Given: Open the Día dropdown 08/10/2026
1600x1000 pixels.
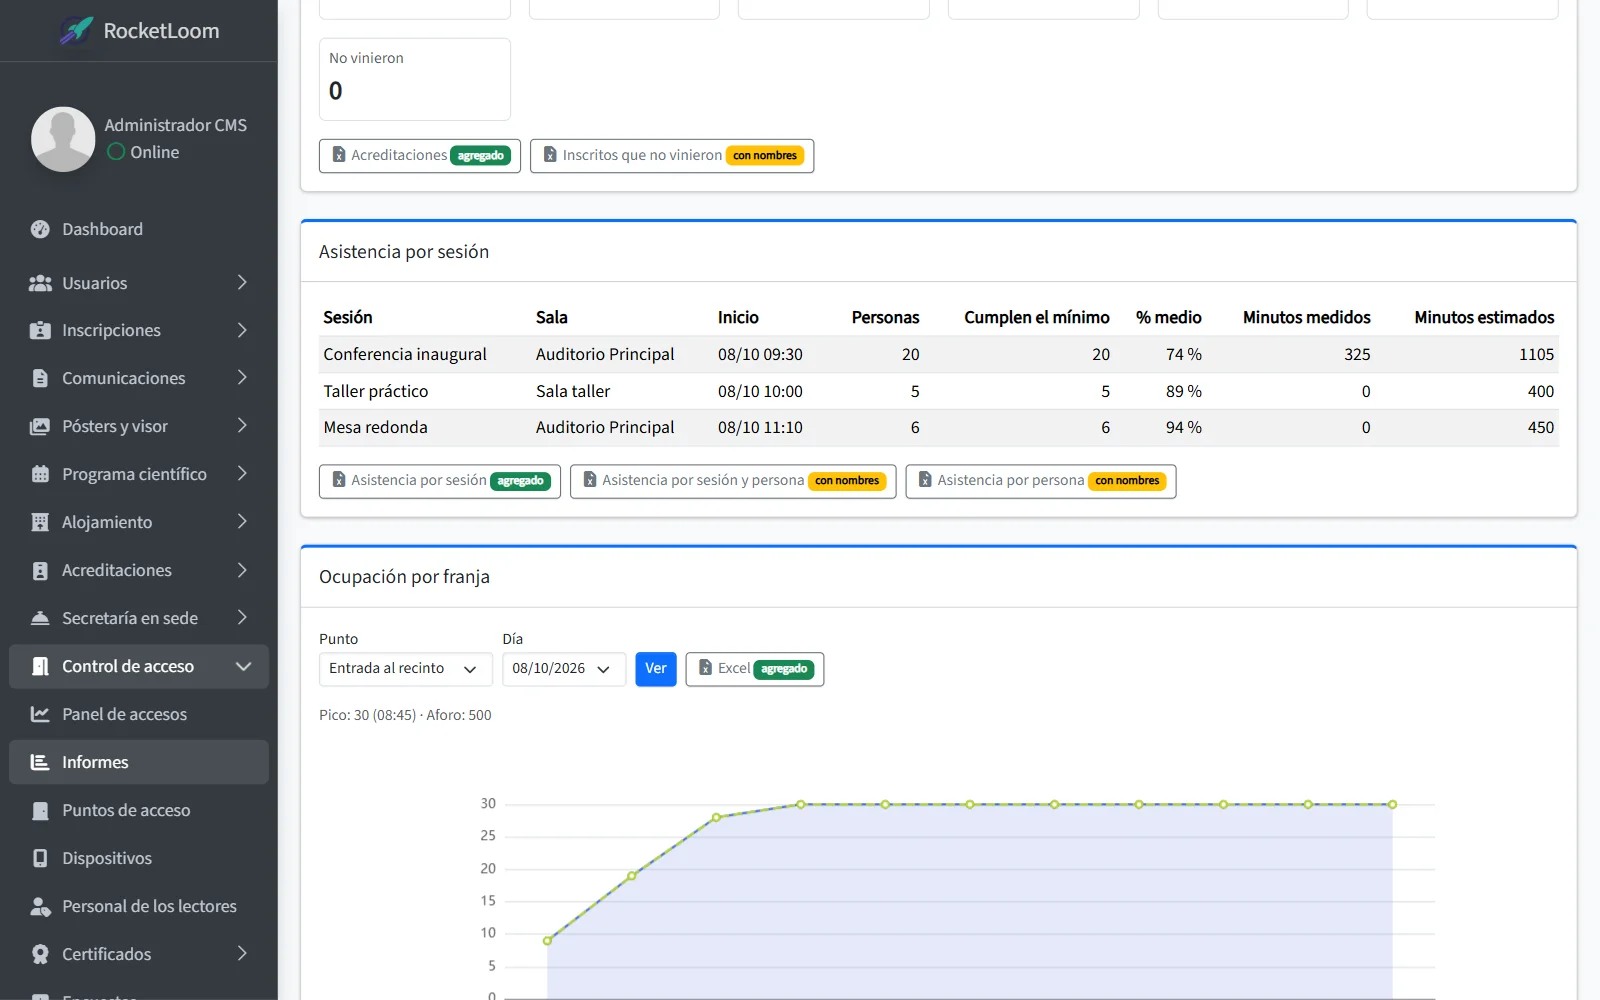Looking at the screenshot, I should click(x=564, y=669).
